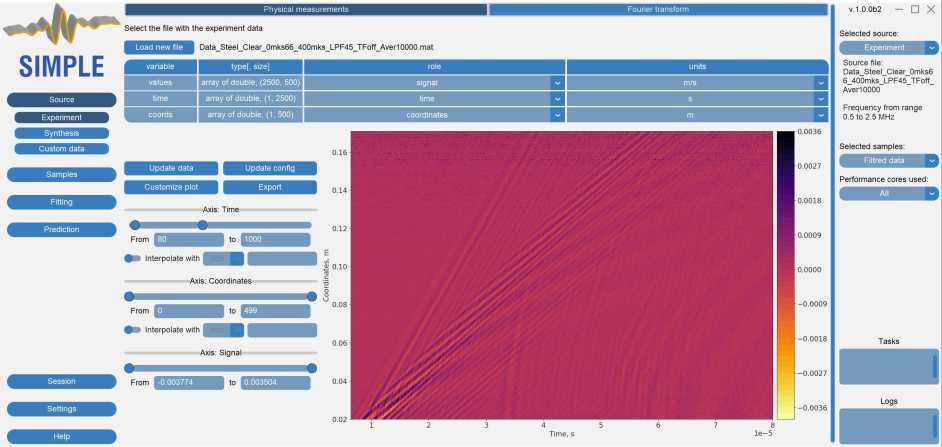Open the Source section

[x=61, y=100]
